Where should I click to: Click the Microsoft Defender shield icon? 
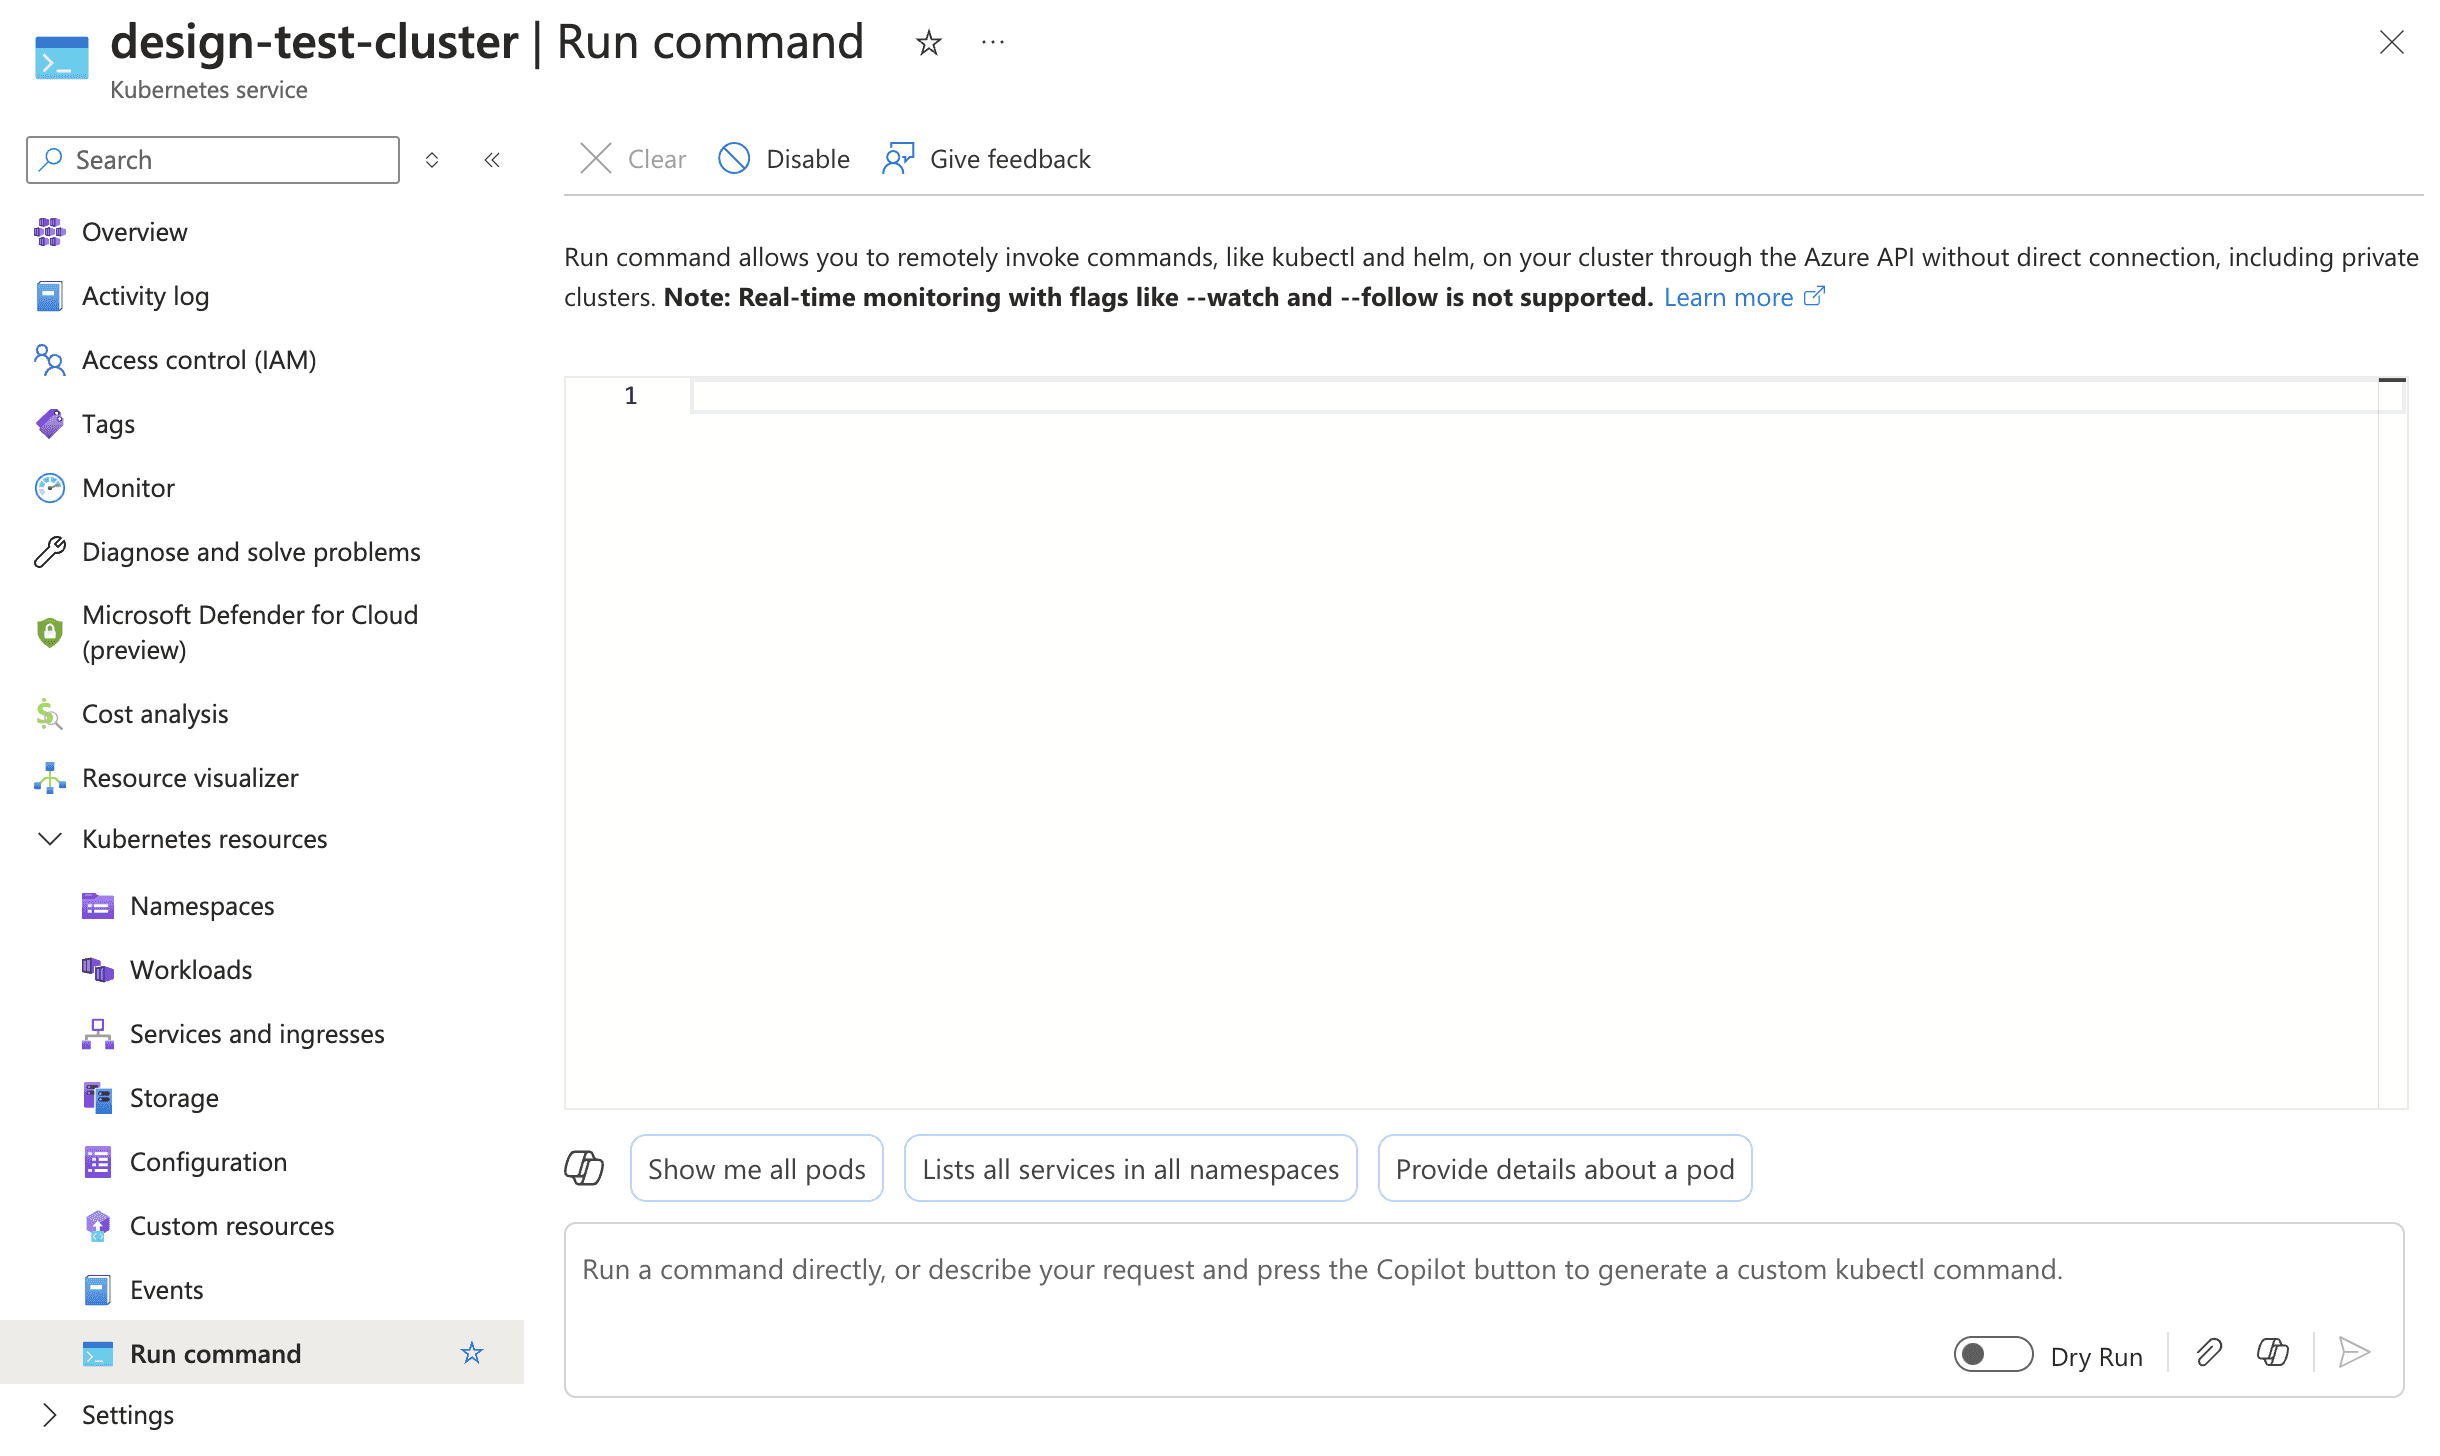[x=49, y=632]
